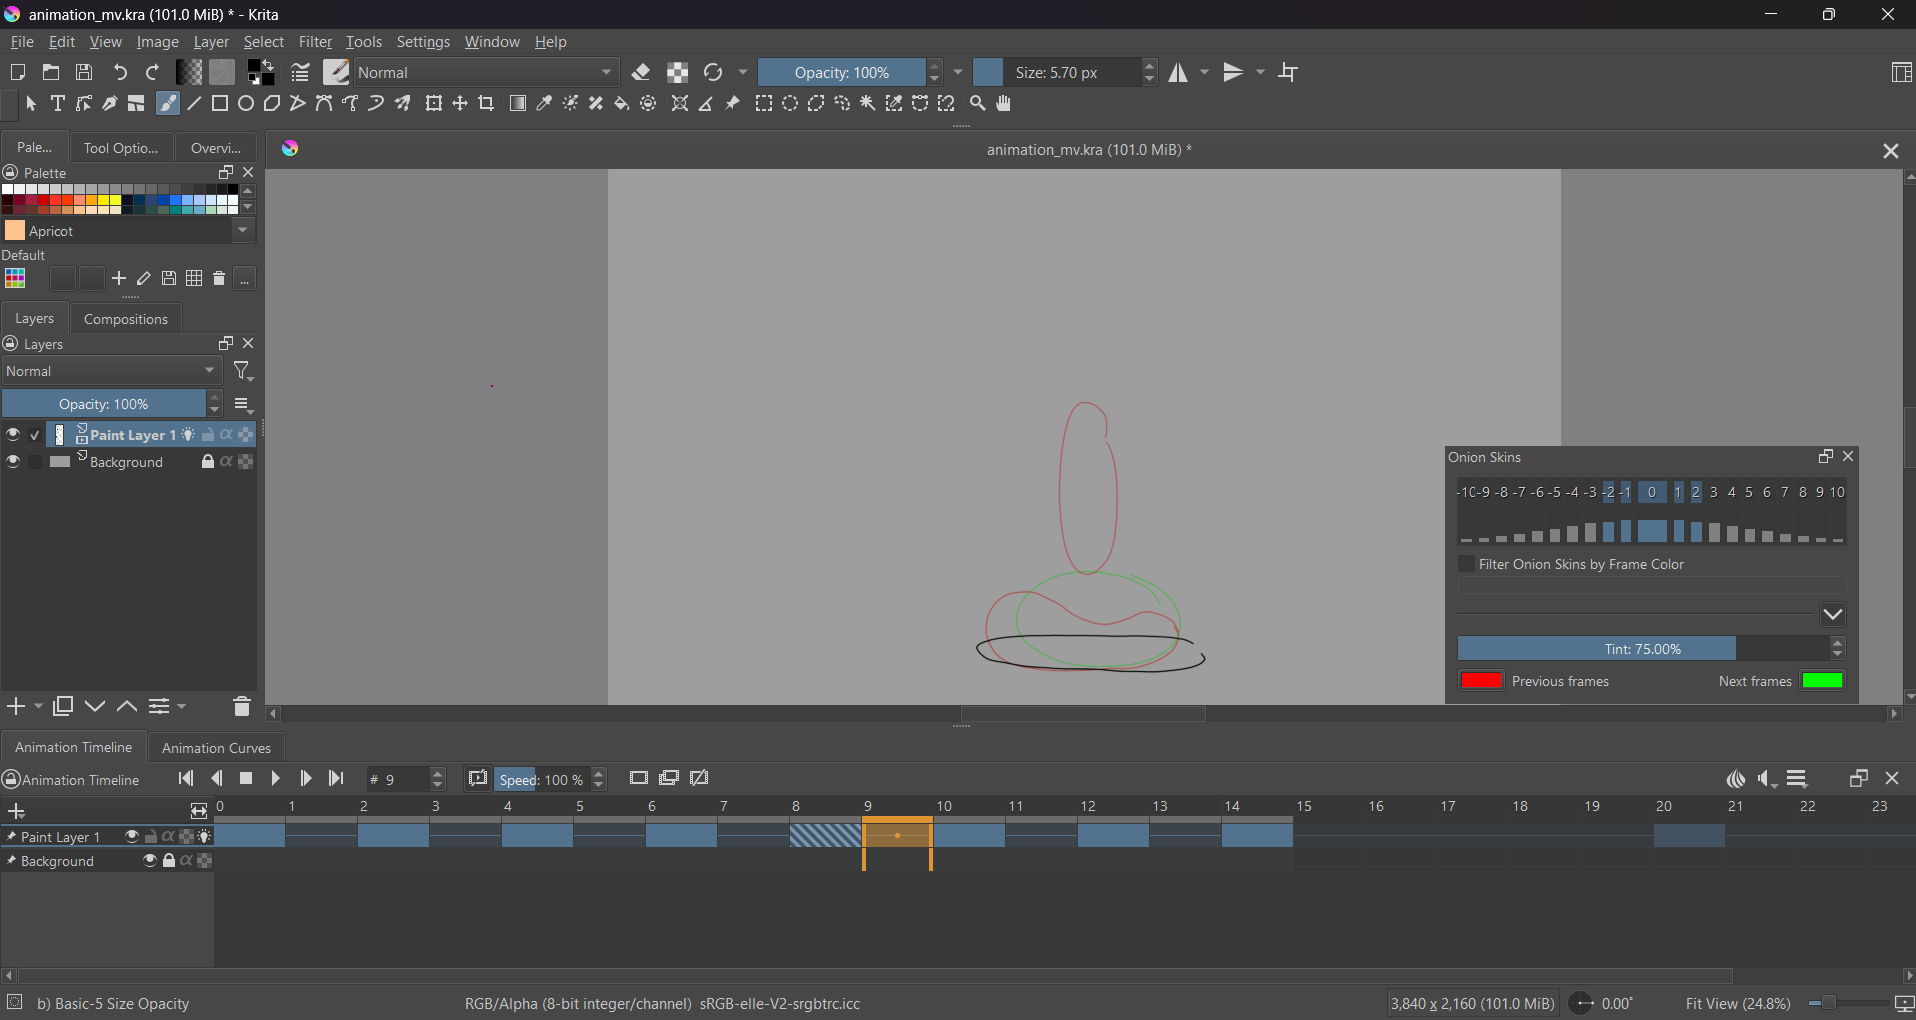Switch to the Animation Curves tab

pyautogui.click(x=217, y=748)
